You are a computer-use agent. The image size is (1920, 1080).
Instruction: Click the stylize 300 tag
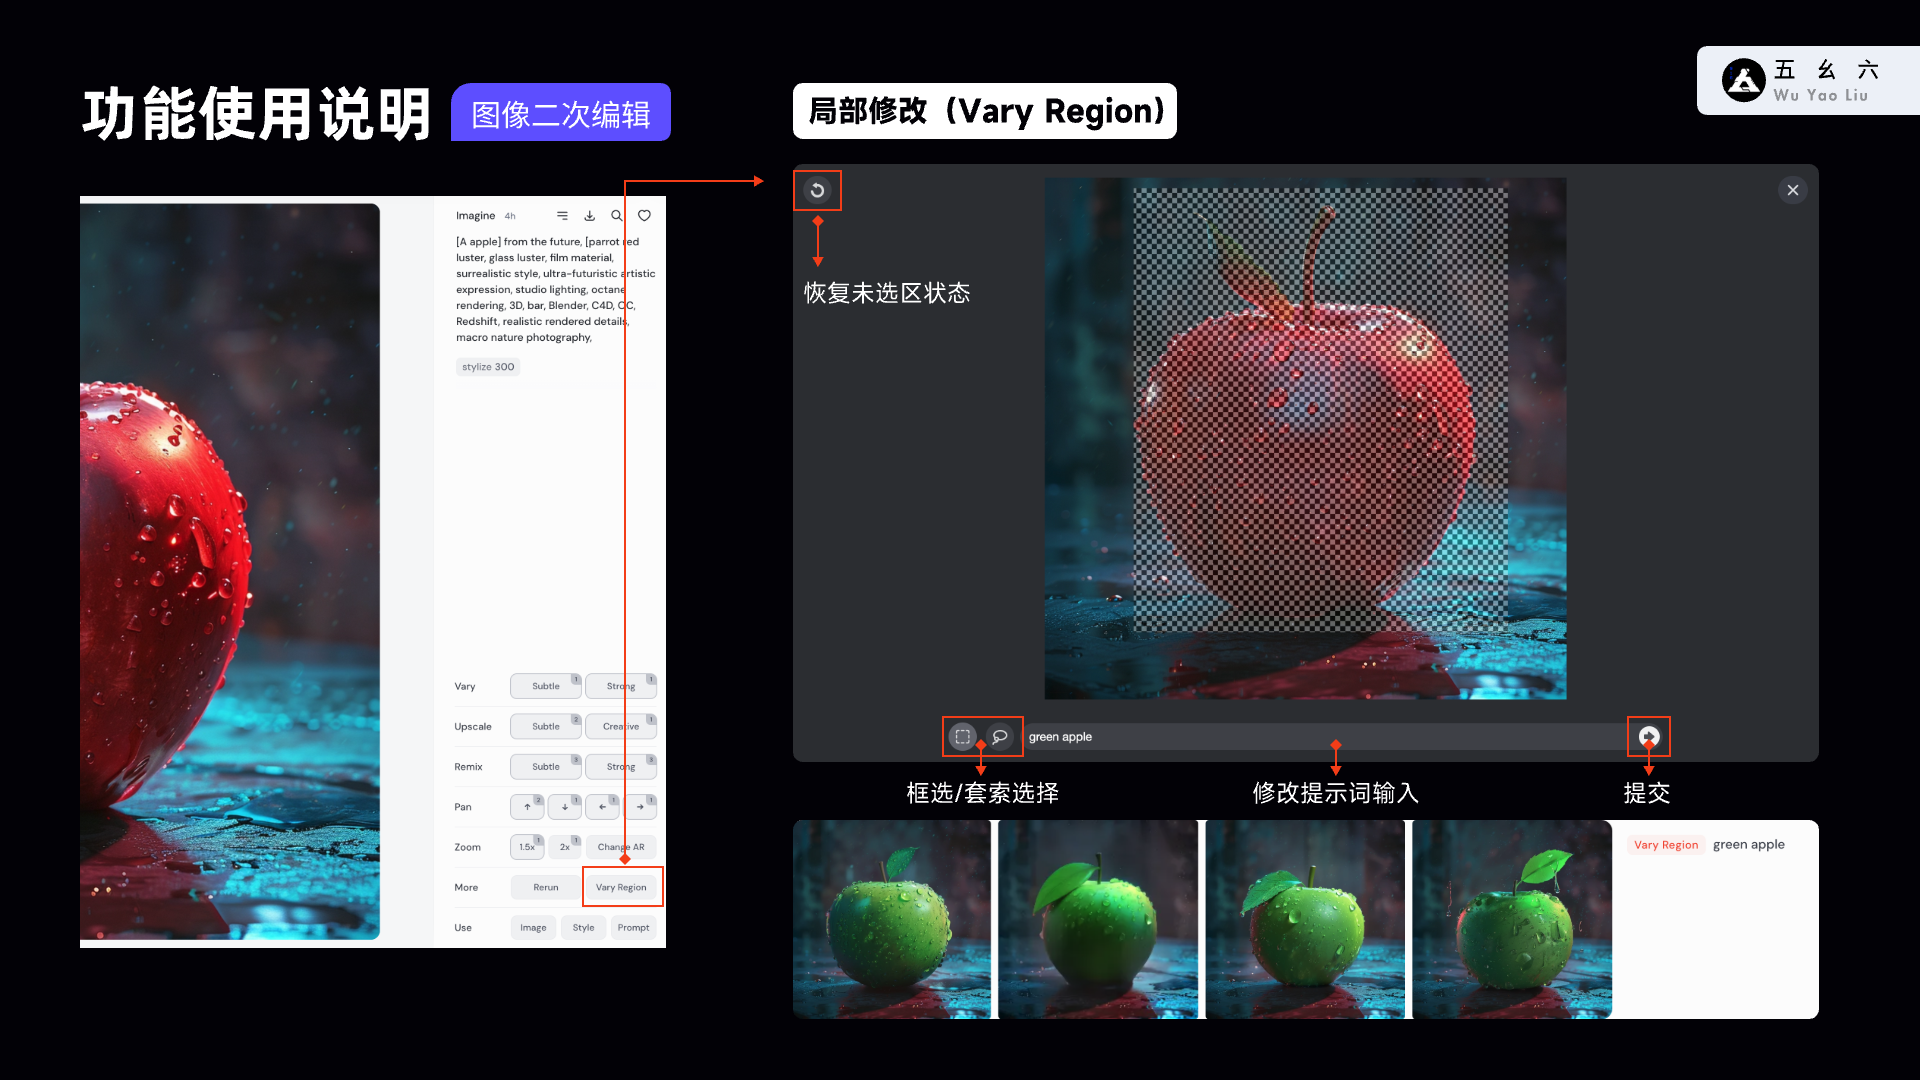[488, 367]
